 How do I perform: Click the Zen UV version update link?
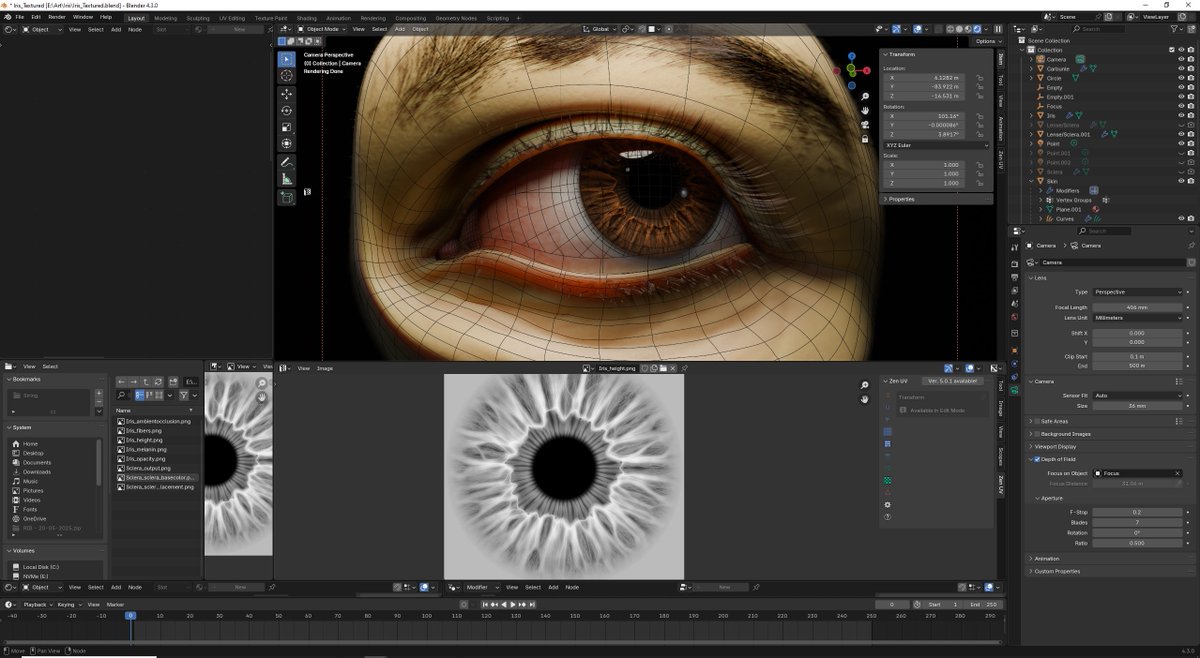(952, 380)
